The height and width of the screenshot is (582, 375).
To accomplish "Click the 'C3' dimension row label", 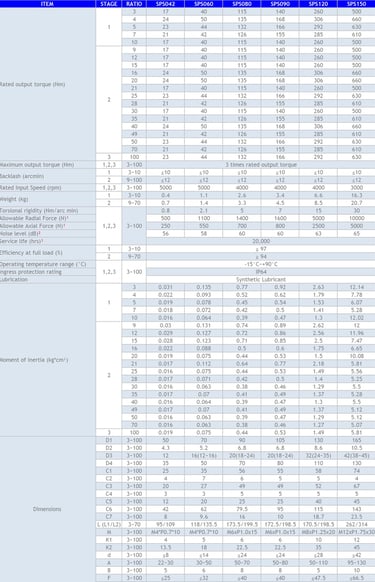I will tap(109, 486).
